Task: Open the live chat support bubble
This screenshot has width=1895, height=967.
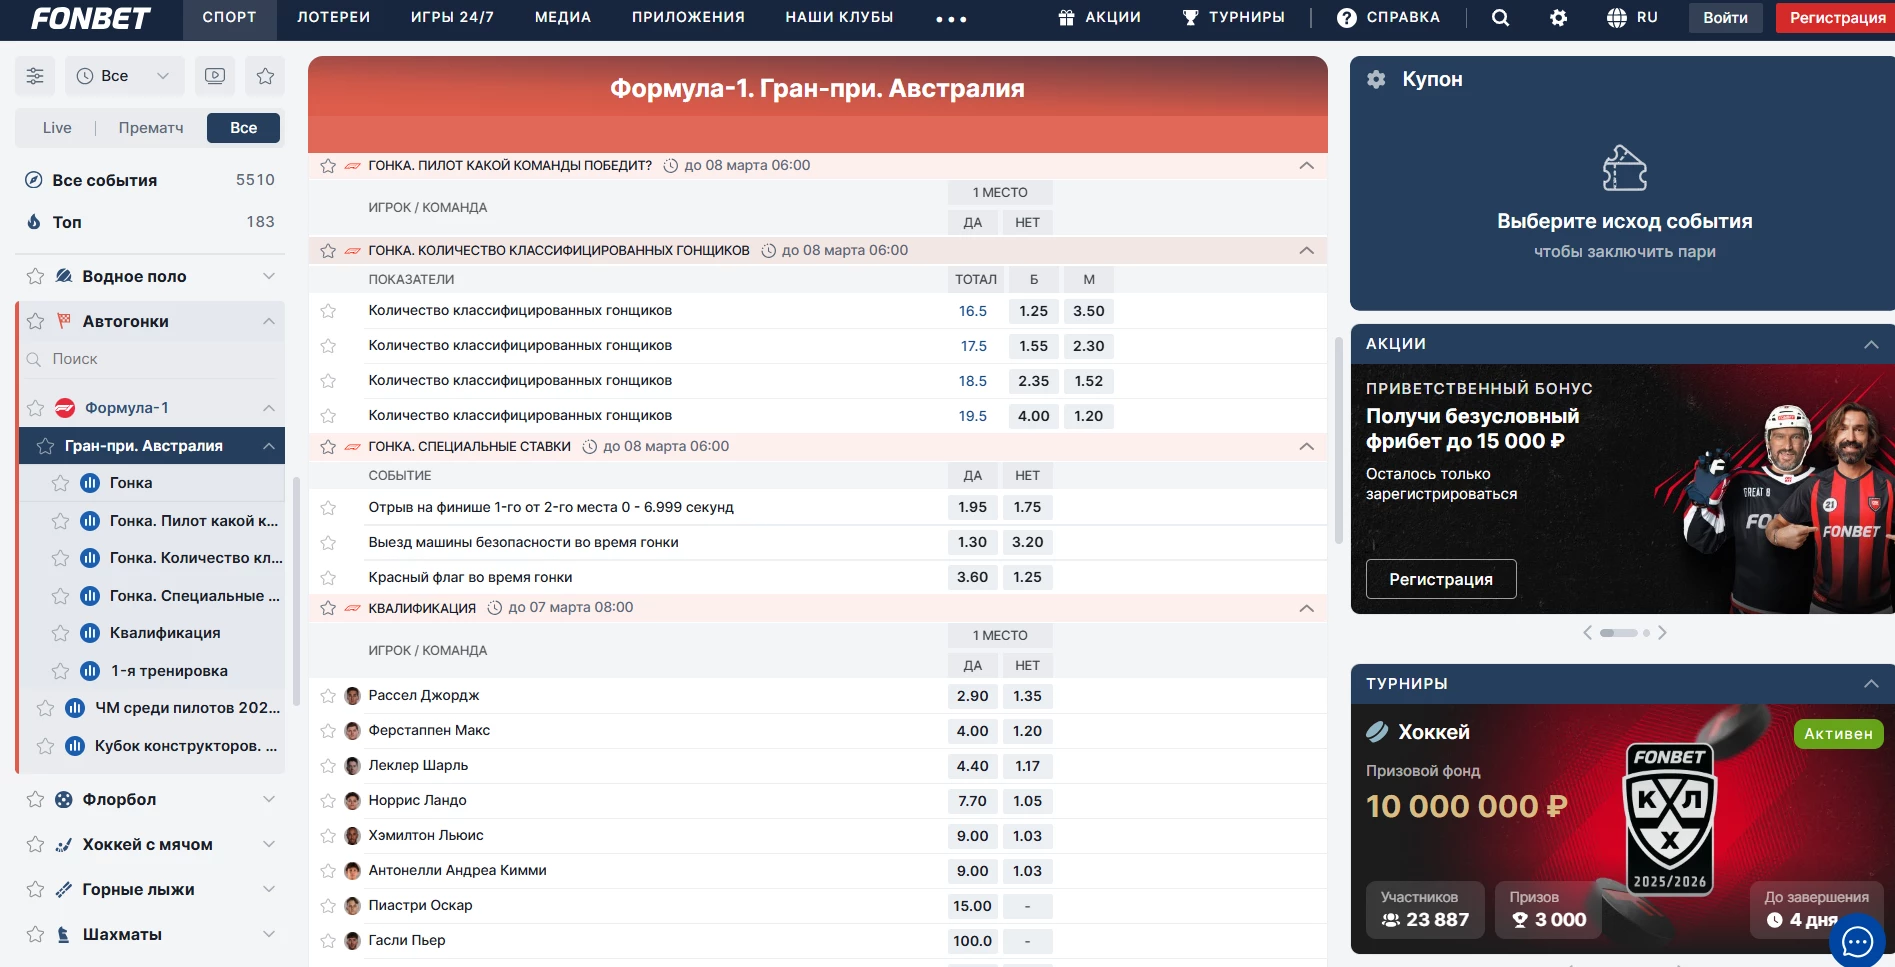Action: pos(1857,940)
